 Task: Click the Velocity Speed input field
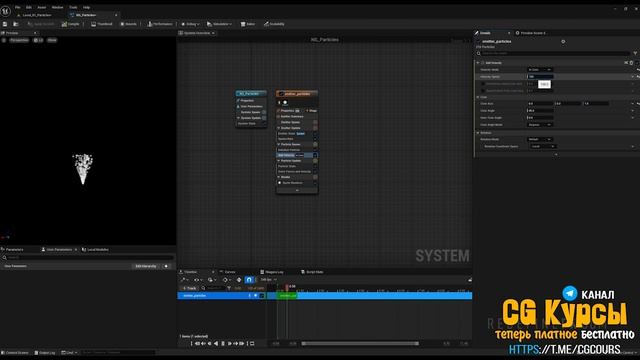540,77
